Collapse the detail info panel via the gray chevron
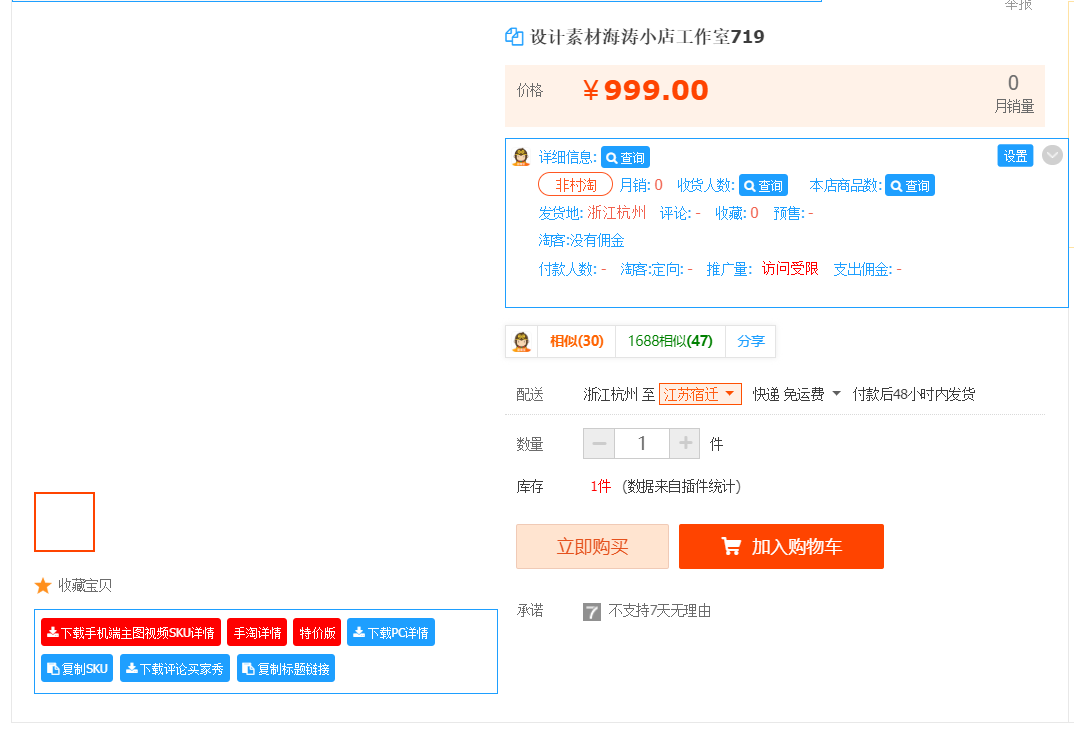 click(1051, 155)
